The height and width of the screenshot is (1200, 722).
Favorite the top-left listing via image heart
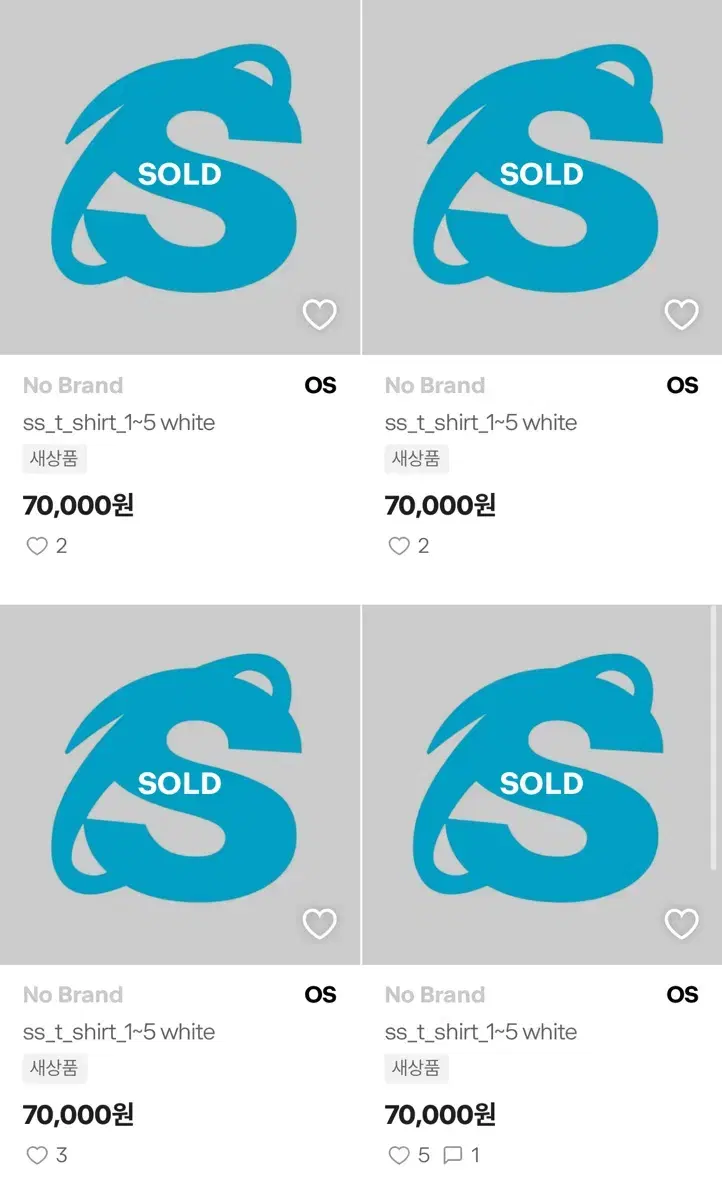[320, 315]
